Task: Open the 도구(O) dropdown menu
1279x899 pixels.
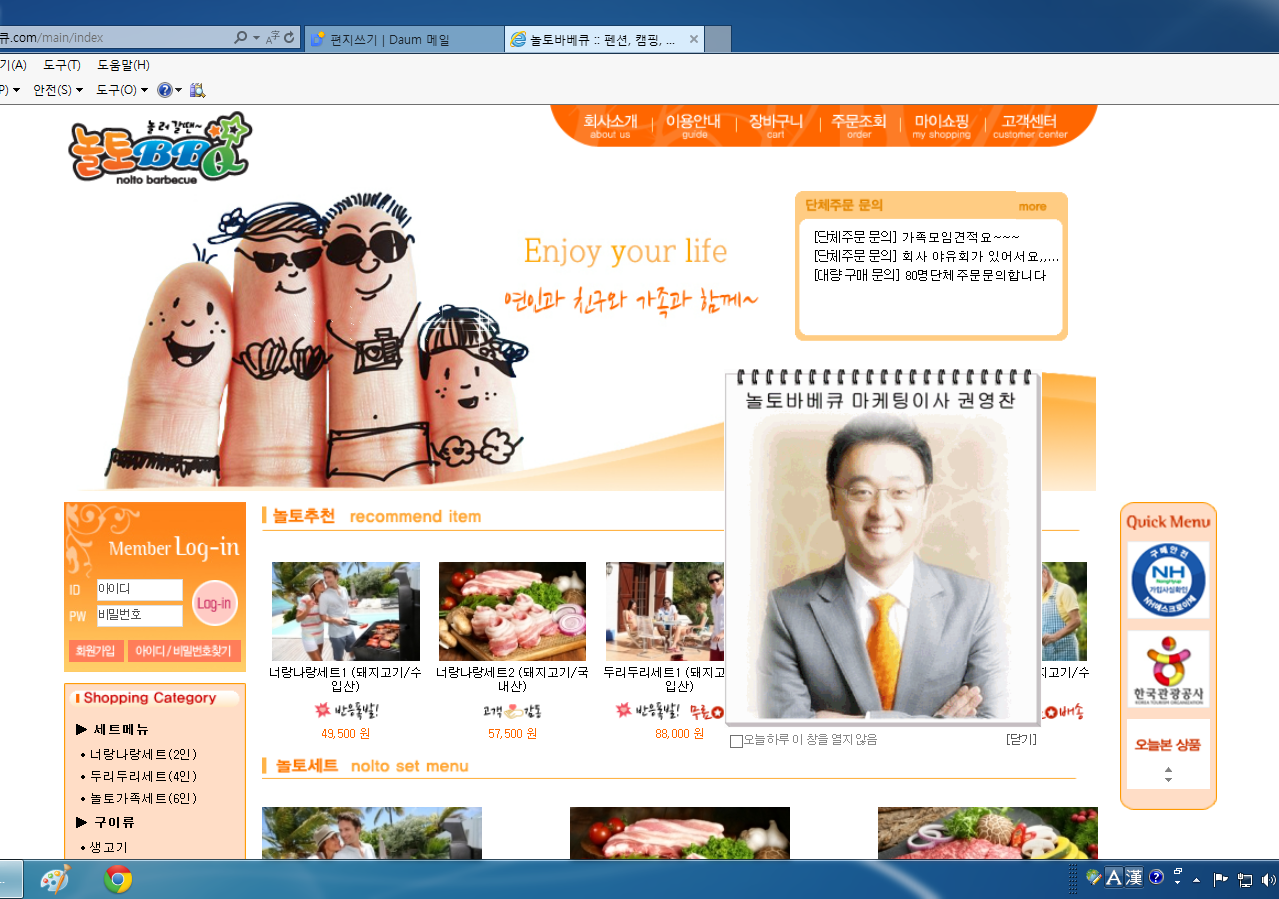Action: click(x=121, y=90)
